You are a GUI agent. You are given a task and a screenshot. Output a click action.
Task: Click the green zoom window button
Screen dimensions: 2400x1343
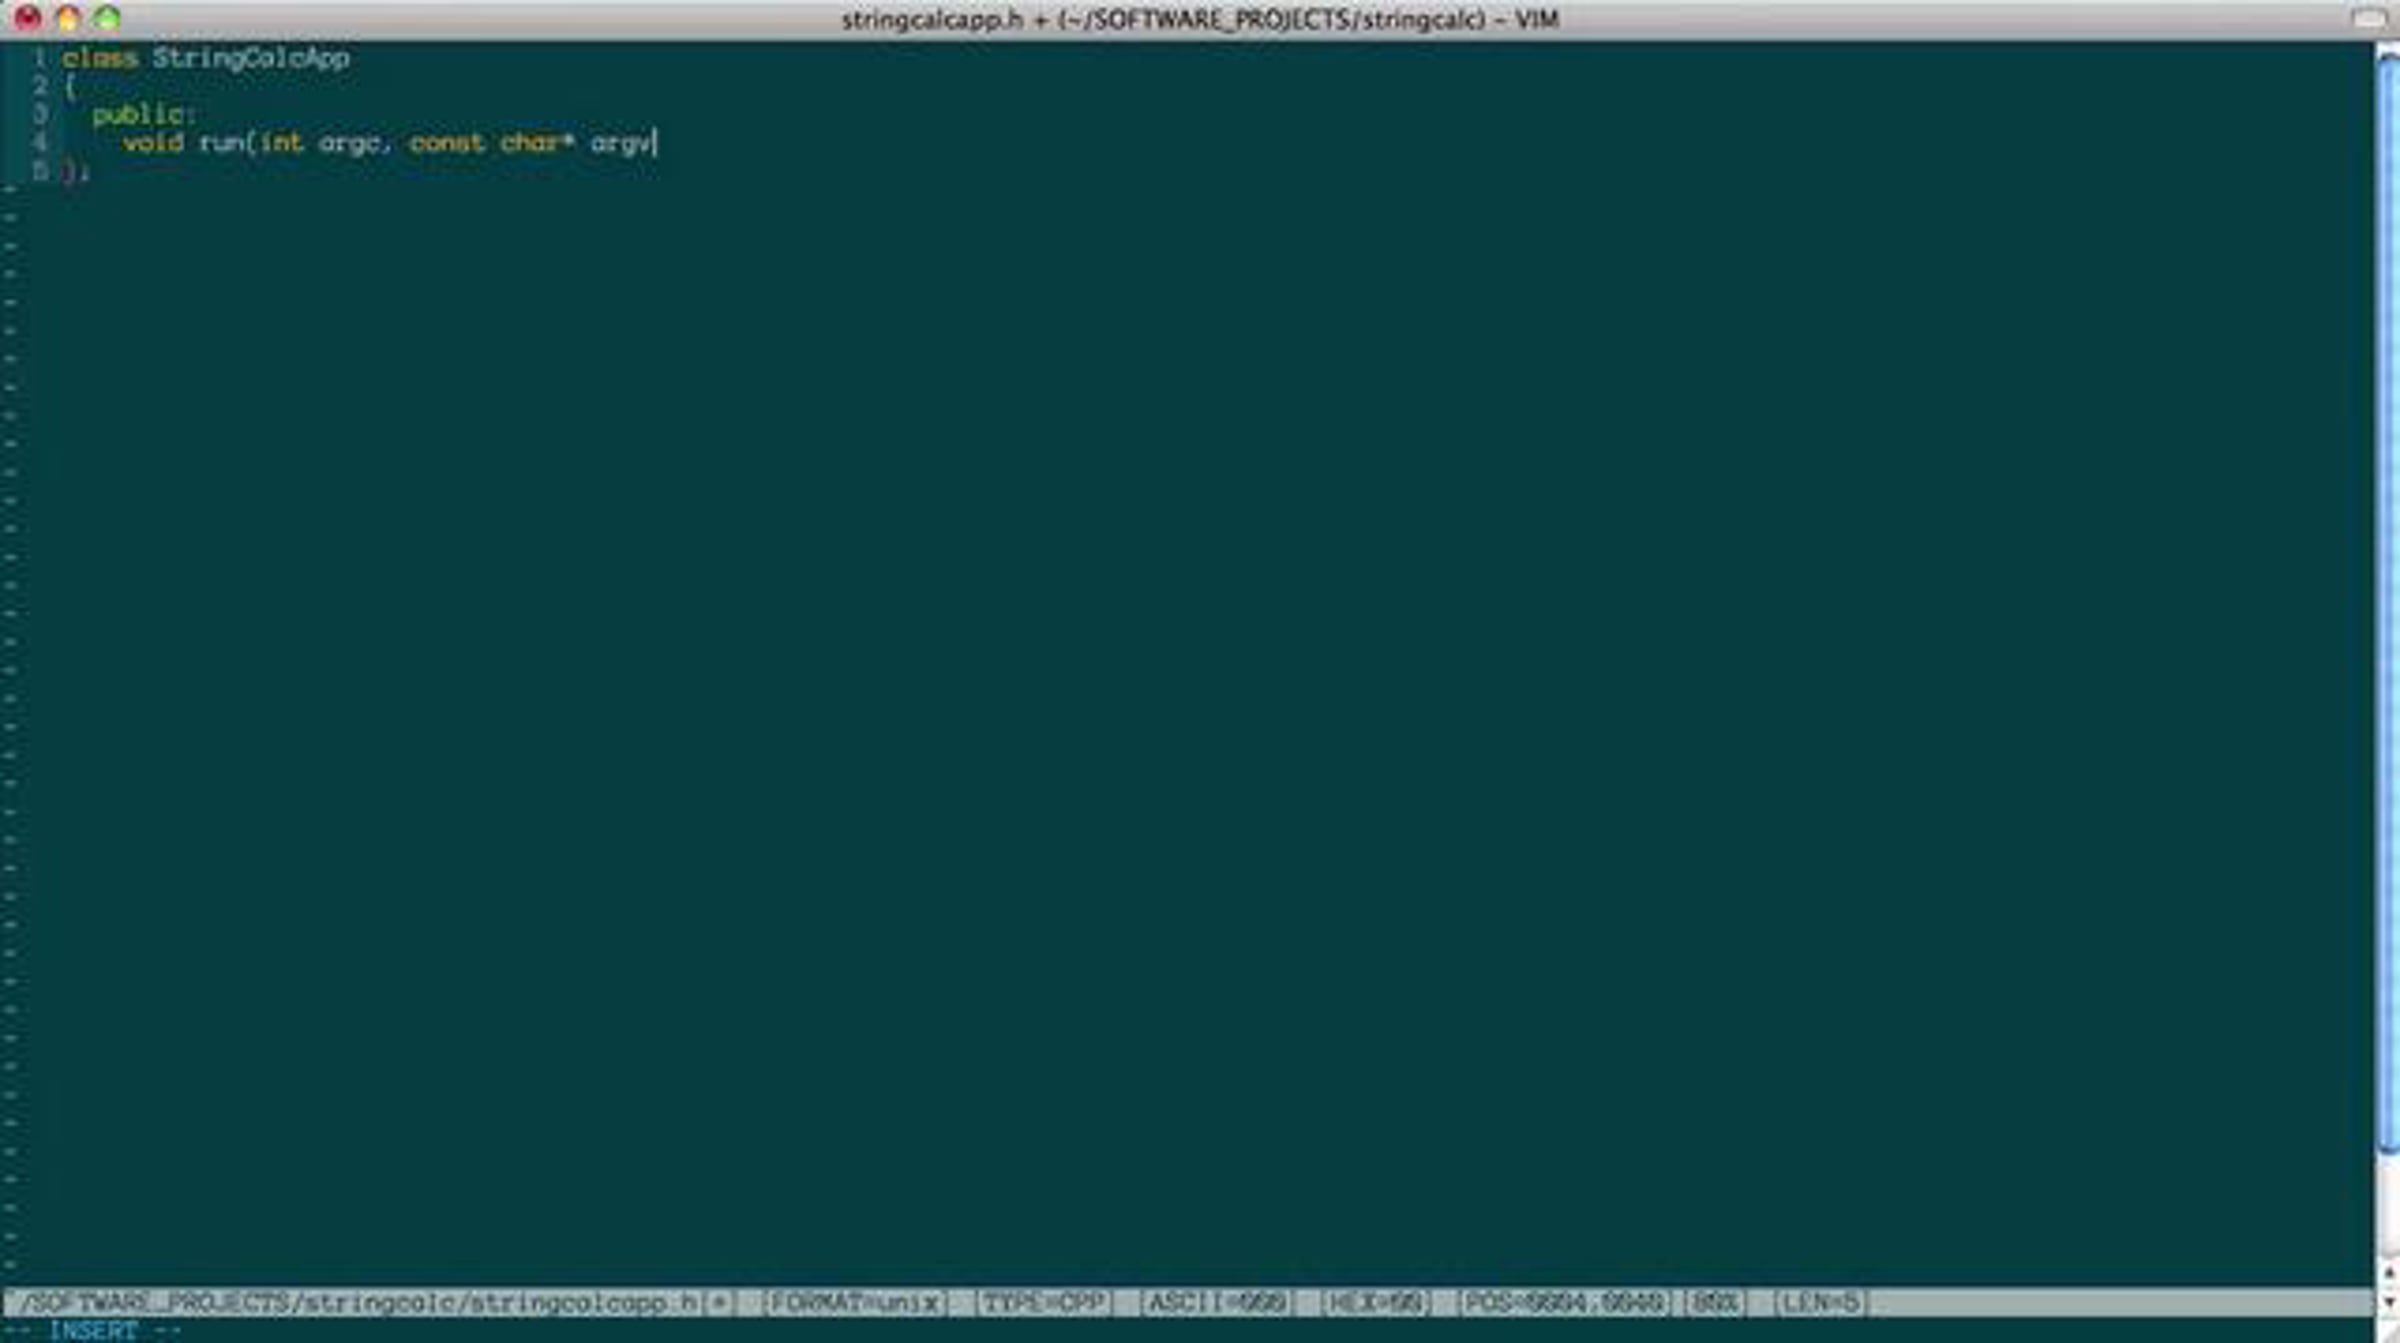point(107,18)
